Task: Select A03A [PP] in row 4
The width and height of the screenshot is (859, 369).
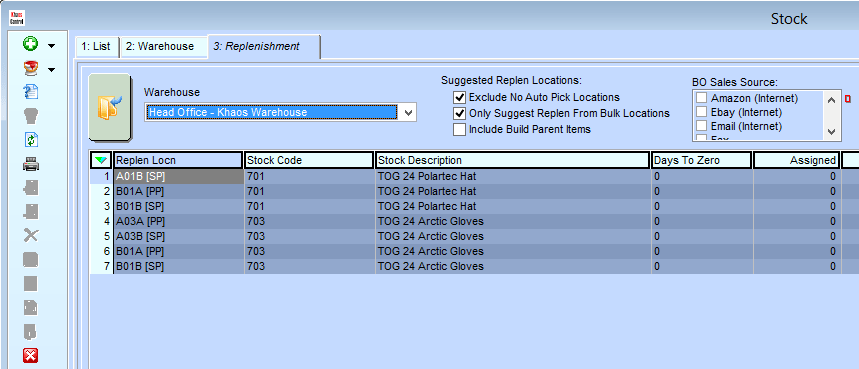Action: (x=178, y=221)
